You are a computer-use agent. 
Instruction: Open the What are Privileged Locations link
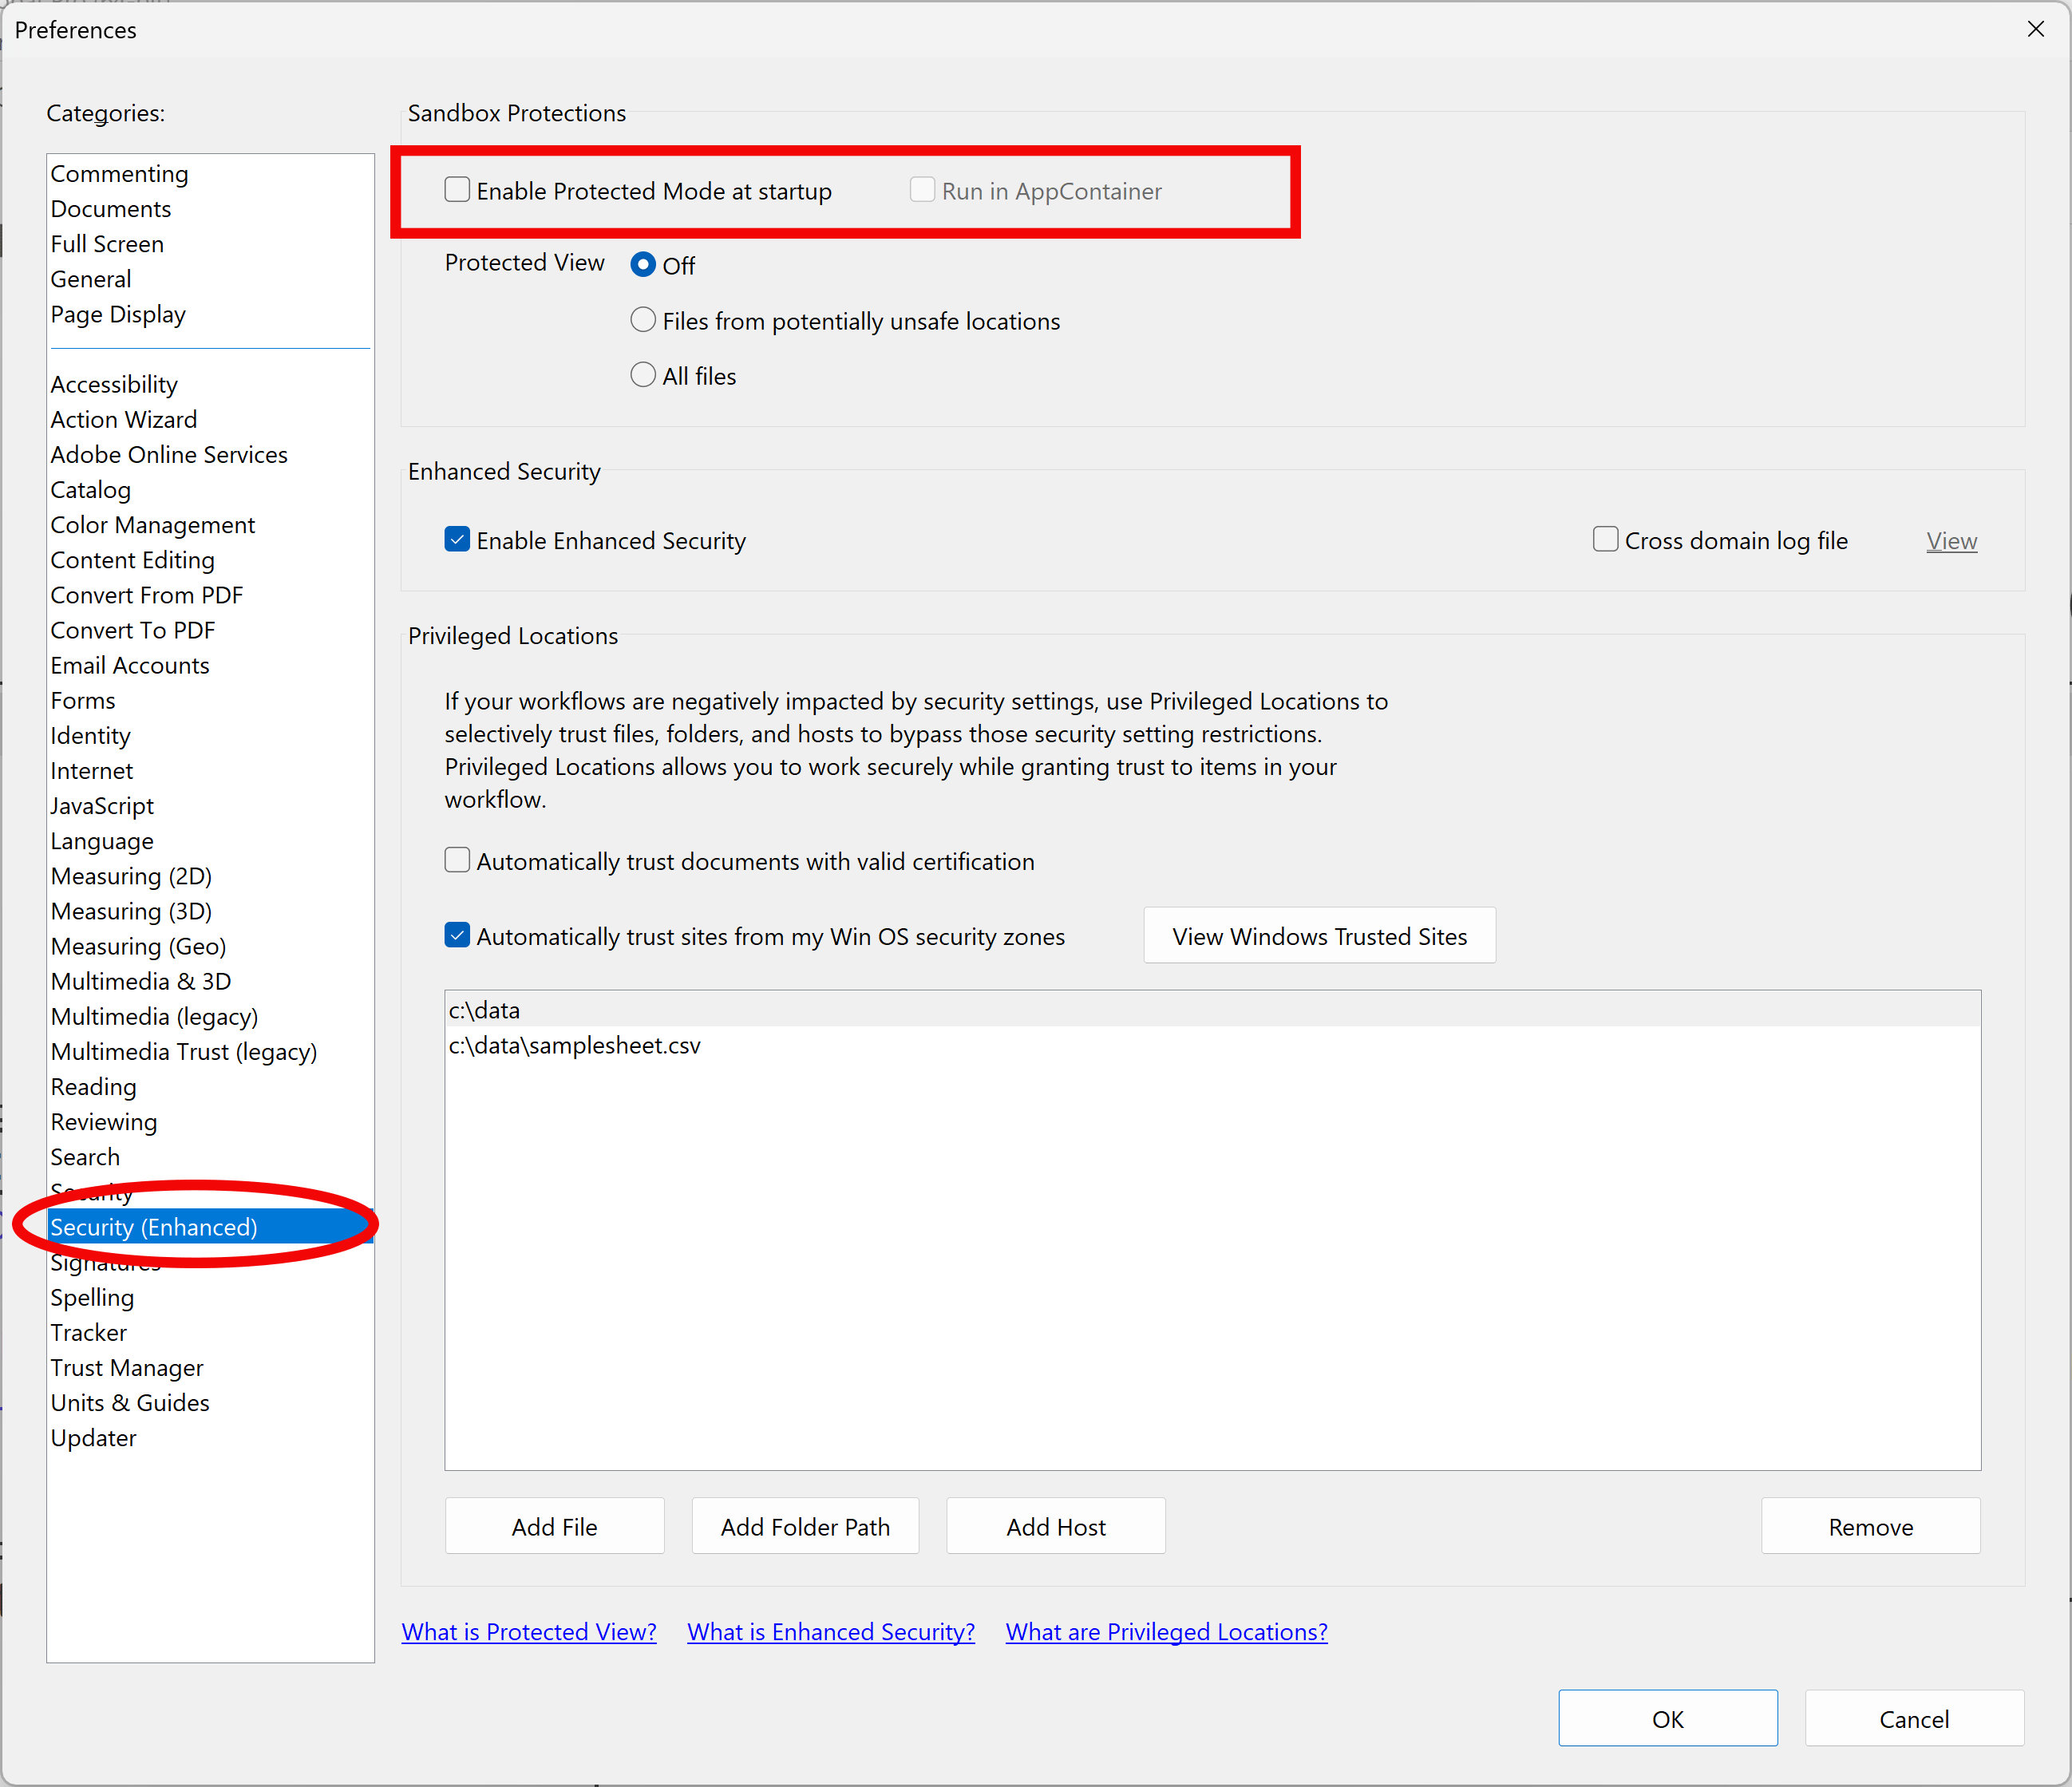click(1165, 1631)
